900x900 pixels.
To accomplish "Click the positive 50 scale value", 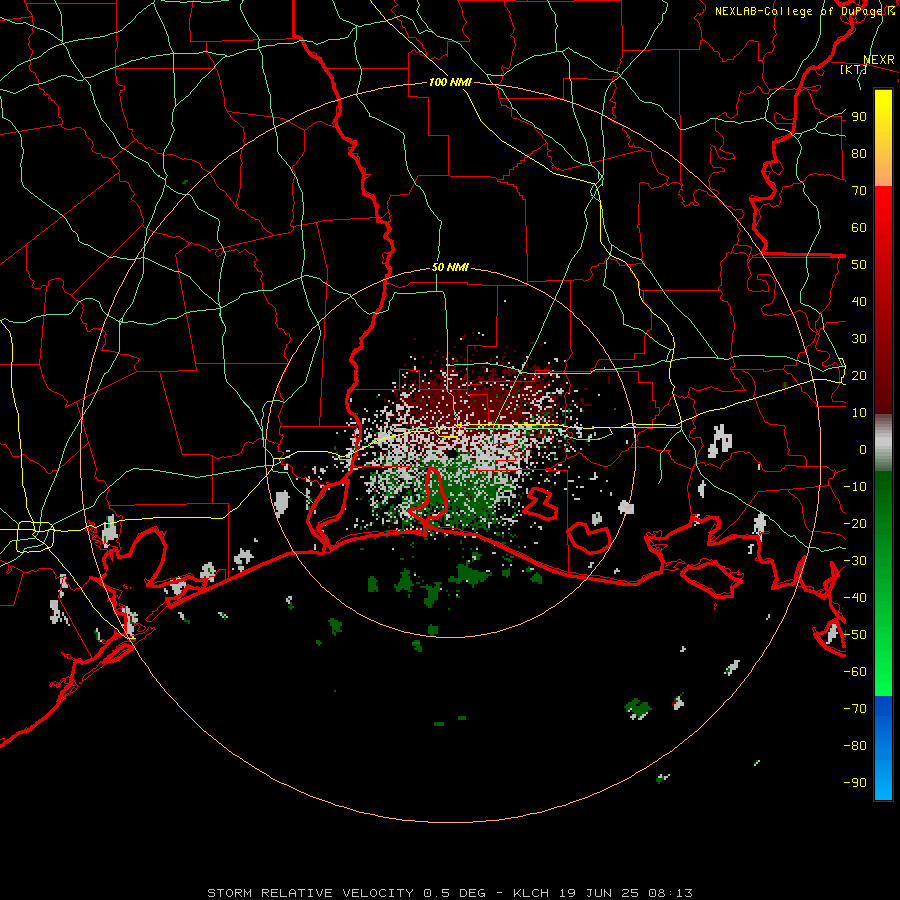I will pyautogui.click(x=859, y=265).
